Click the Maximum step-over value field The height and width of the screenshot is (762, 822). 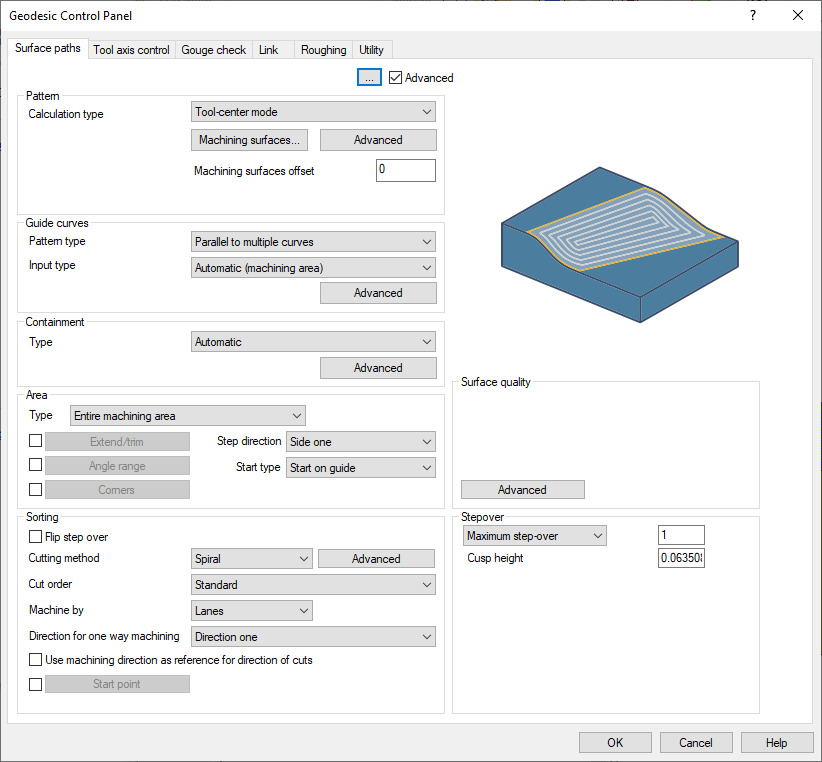pyautogui.click(x=681, y=535)
